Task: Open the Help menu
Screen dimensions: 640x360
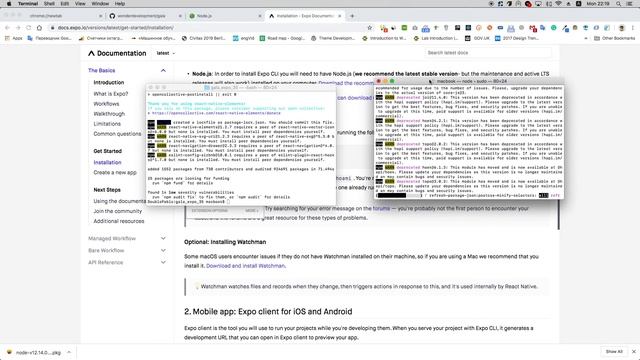Action: (120, 4)
